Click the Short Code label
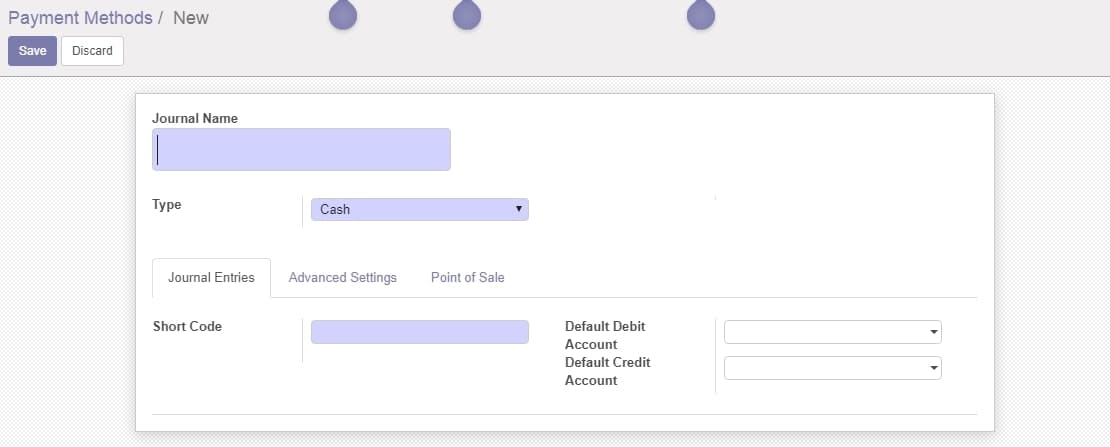 188,327
